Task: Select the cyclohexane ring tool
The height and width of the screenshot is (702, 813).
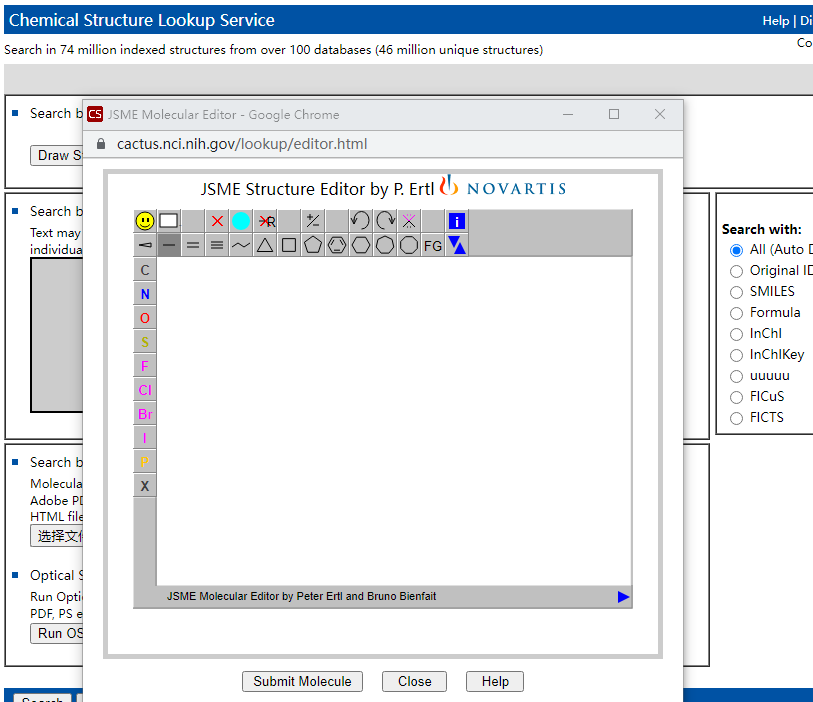Action: tap(360, 245)
